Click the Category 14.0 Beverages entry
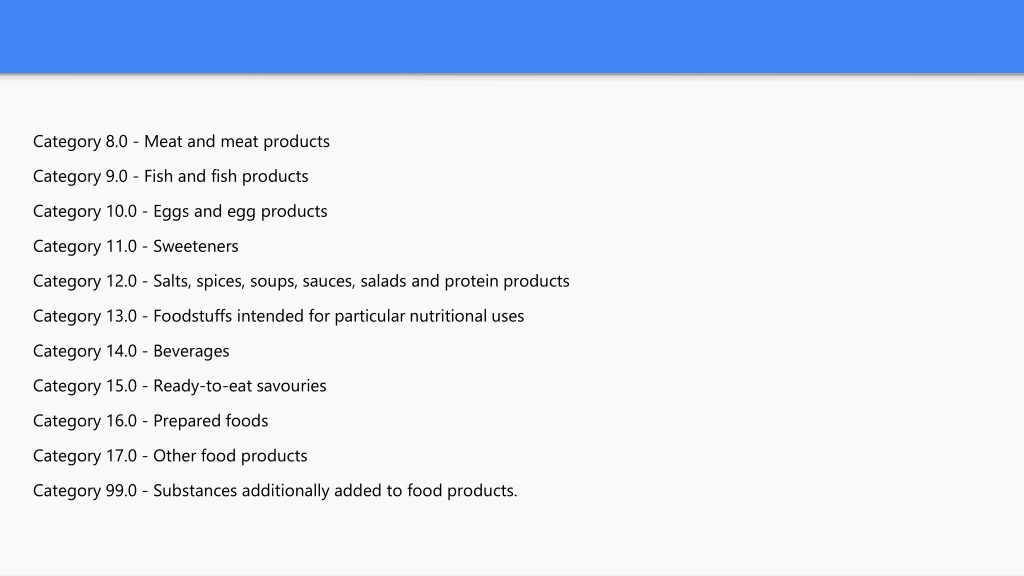1024x576 pixels. 131,351
